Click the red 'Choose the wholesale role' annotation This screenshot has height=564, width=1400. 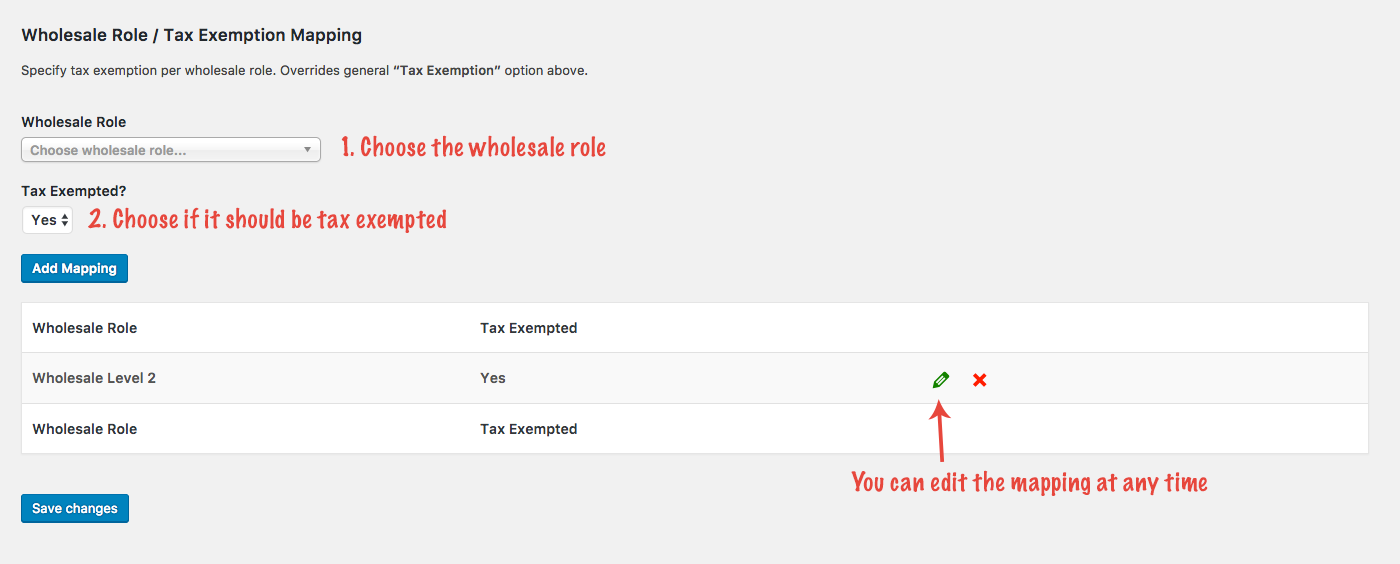tap(473, 148)
